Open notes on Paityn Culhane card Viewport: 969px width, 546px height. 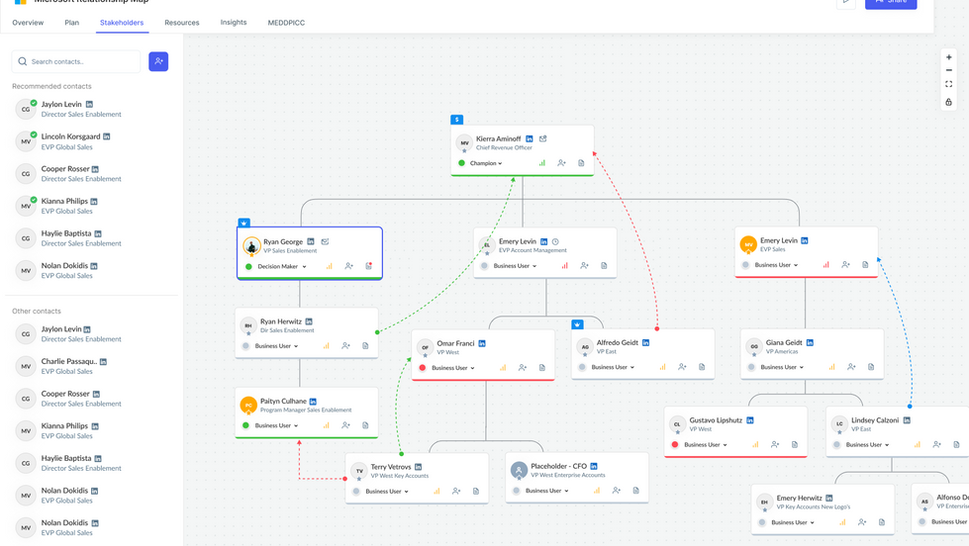click(365, 426)
